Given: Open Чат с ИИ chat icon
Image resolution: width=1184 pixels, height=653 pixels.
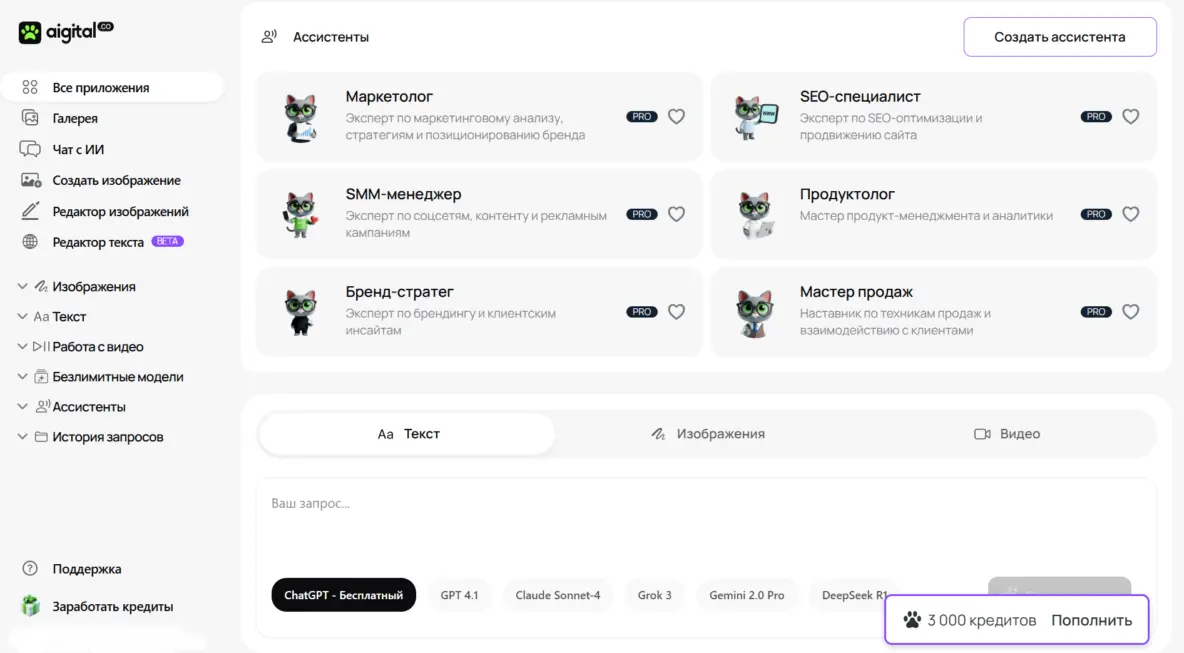Looking at the screenshot, I should (x=31, y=149).
